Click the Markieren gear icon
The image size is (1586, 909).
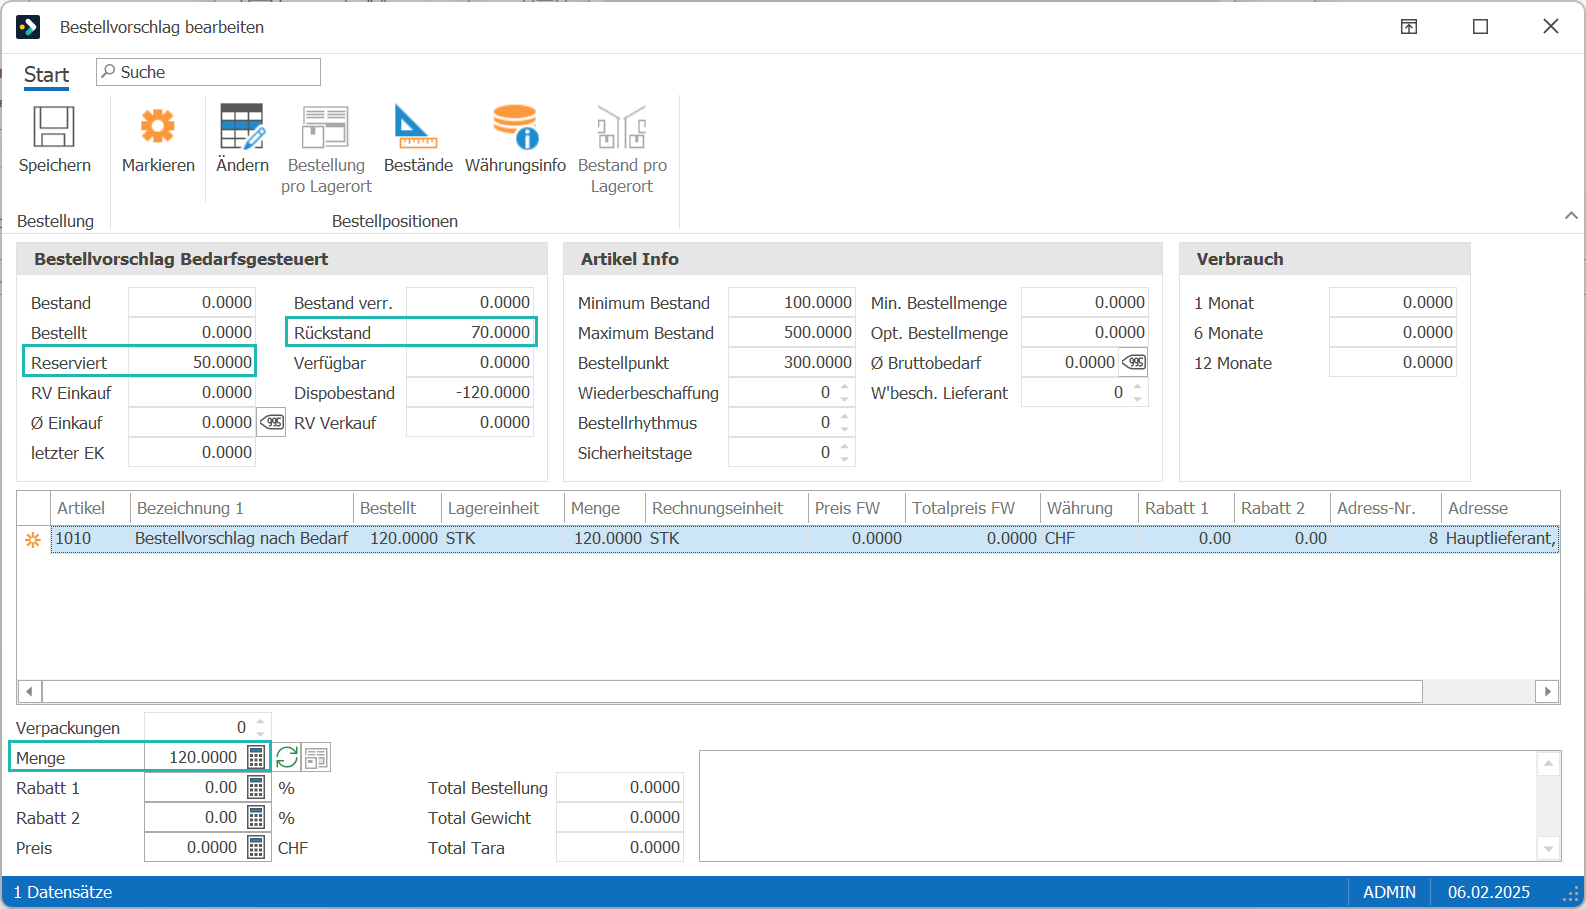pos(158,127)
